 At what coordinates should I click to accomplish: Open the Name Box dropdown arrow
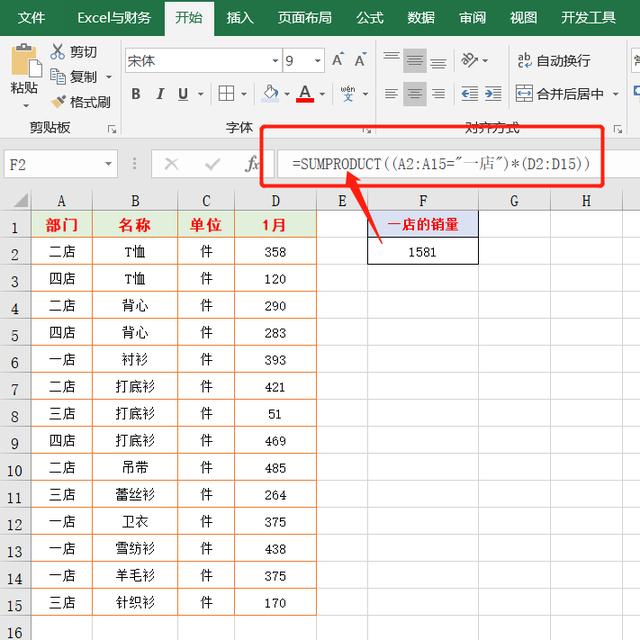coord(108,164)
